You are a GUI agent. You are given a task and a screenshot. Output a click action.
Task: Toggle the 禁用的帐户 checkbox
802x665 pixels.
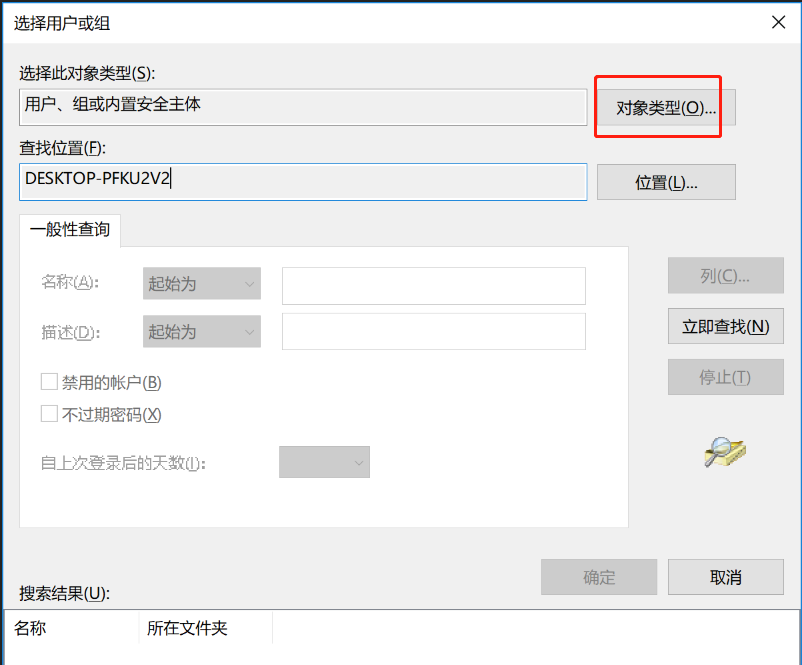click(x=49, y=382)
